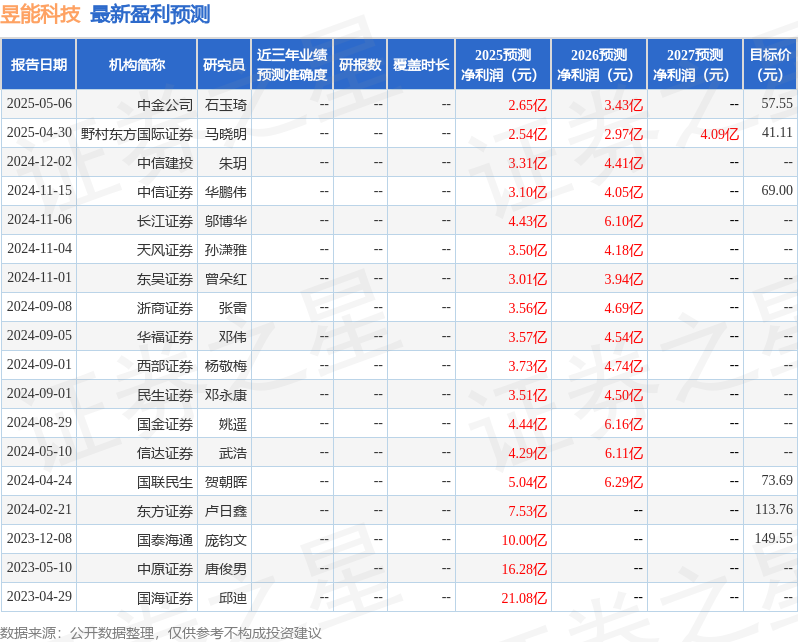The height and width of the screenshot is (642, 798).
Task: Click date cell 2024-08-29
Action: pyautogui.click(x=39, y=423)
